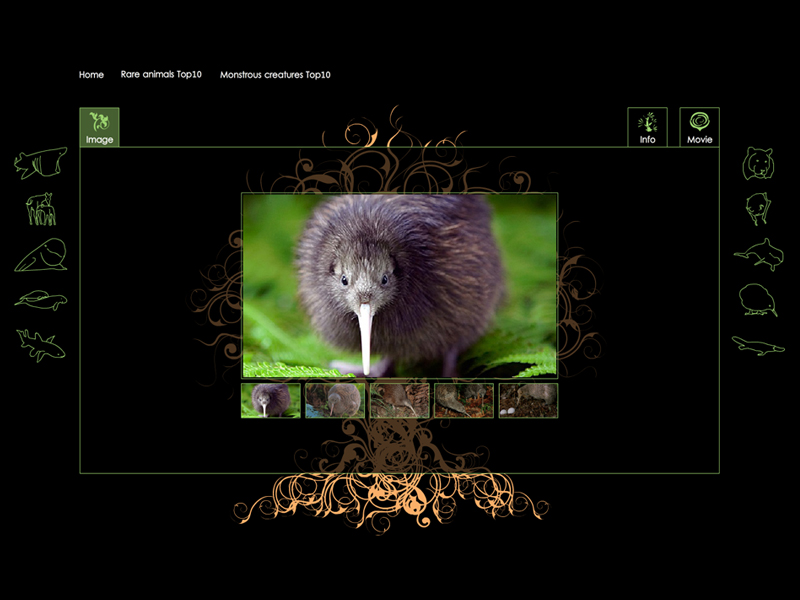Select third thumbnail of brown kiwi walking

click(399, 401)
